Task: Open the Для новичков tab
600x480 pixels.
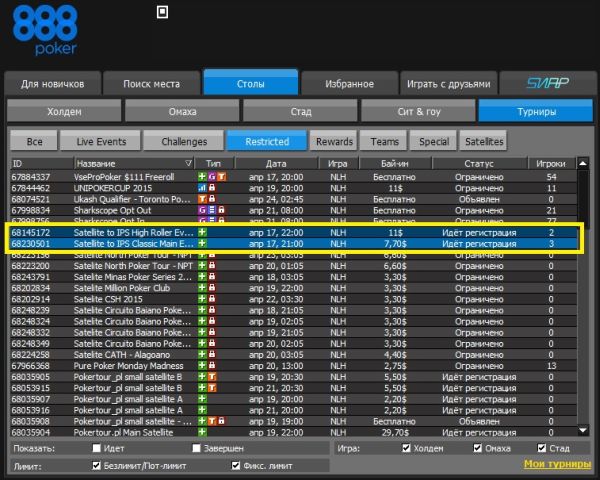Action: coord(53,83)
